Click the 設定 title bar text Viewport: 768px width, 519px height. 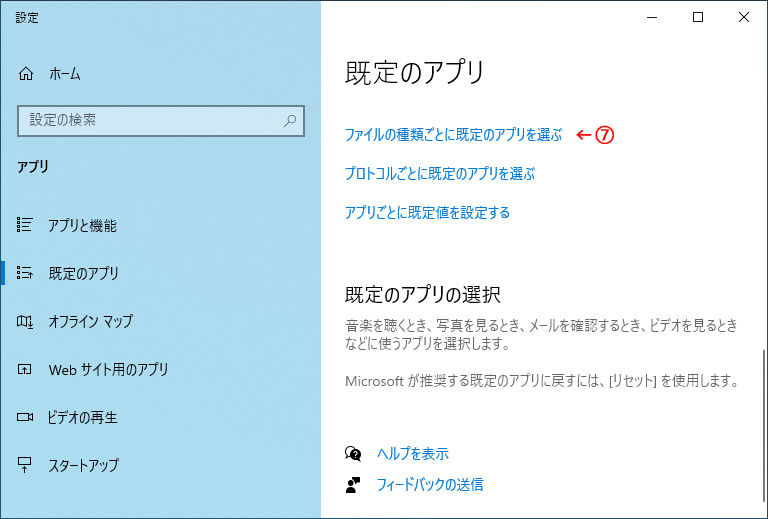pyautogui.click(x=27, y=18)
